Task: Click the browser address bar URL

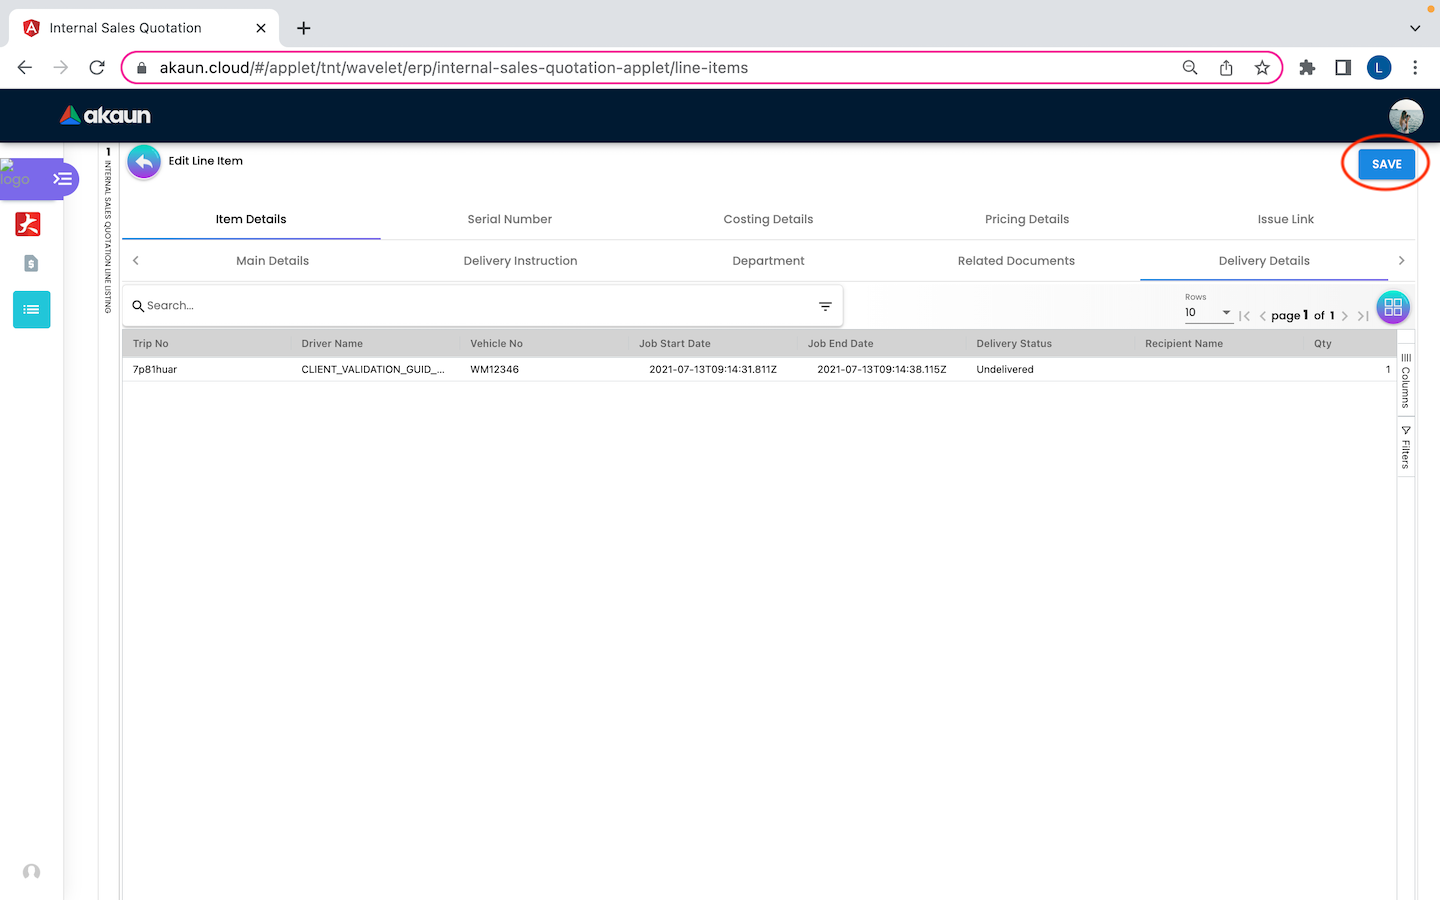Action: tap(454, 68)
